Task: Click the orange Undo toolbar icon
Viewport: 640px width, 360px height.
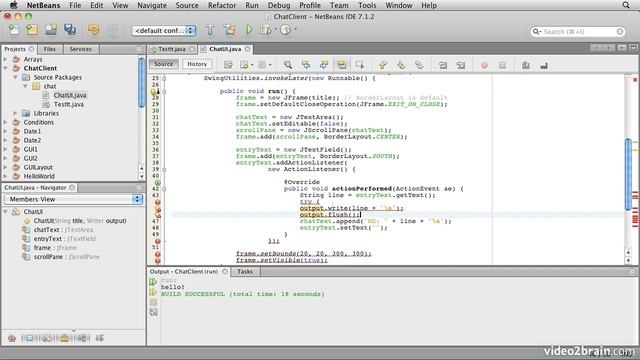Action: click(93, 30)
